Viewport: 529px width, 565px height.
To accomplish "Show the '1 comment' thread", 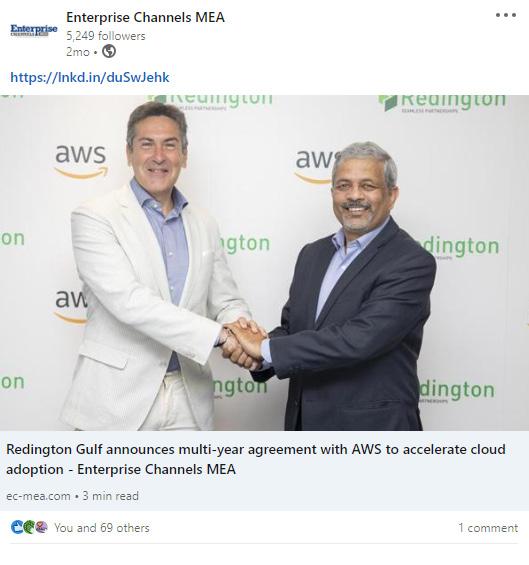I will coord(488,528).
